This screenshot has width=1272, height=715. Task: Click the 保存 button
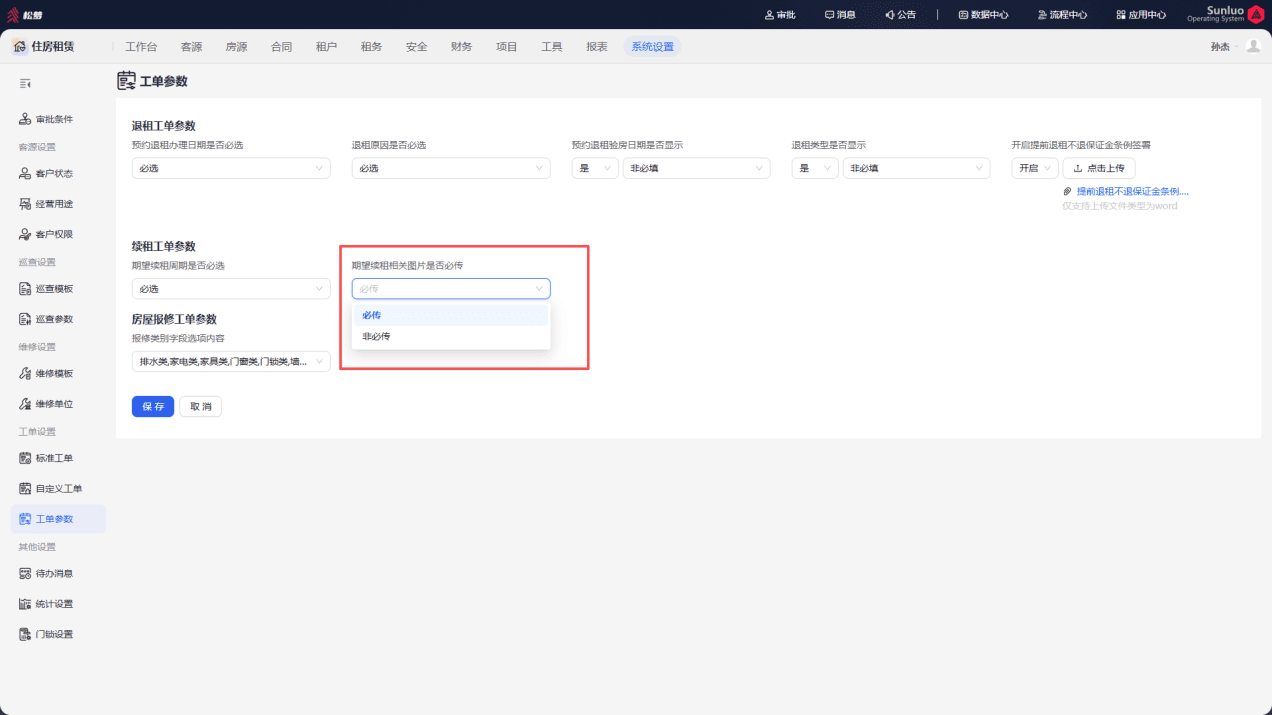click(x=153, y=407)
